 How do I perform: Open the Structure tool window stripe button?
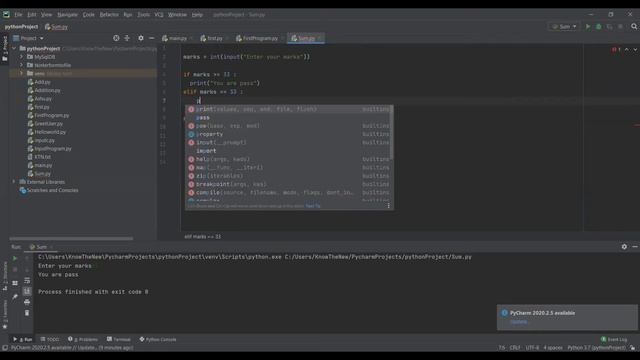click(5, 276)
